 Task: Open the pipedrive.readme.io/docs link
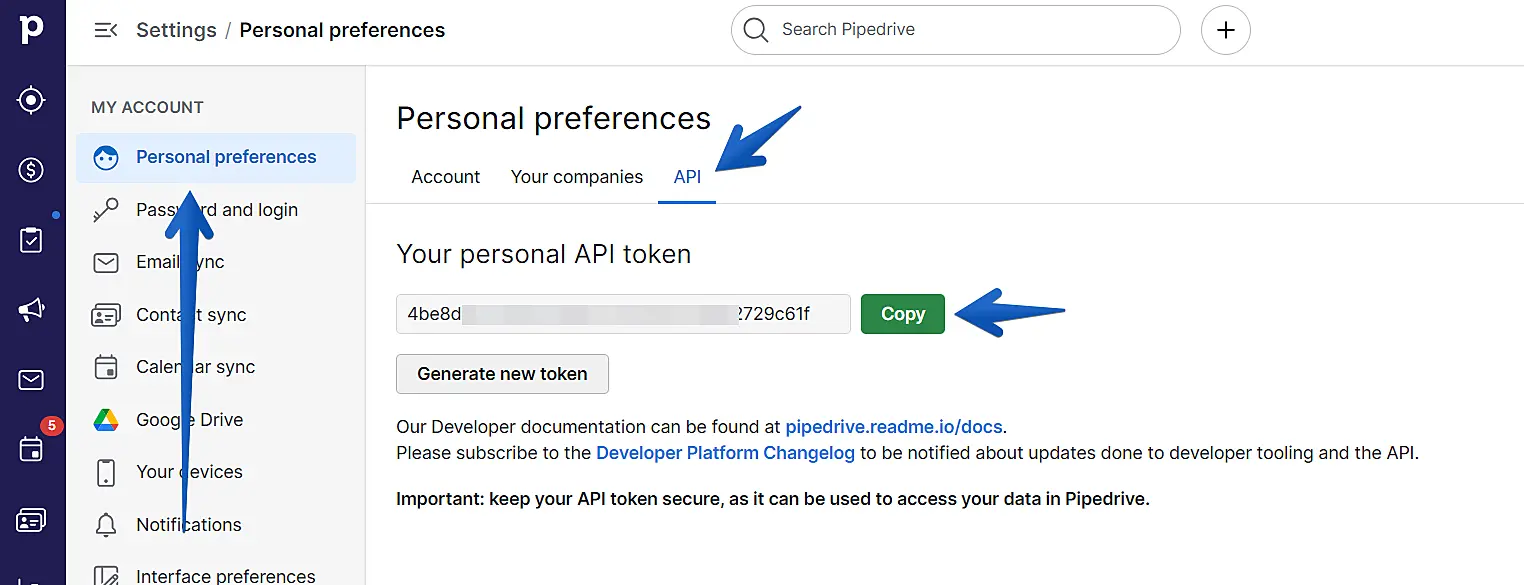(x=893, y=427)
